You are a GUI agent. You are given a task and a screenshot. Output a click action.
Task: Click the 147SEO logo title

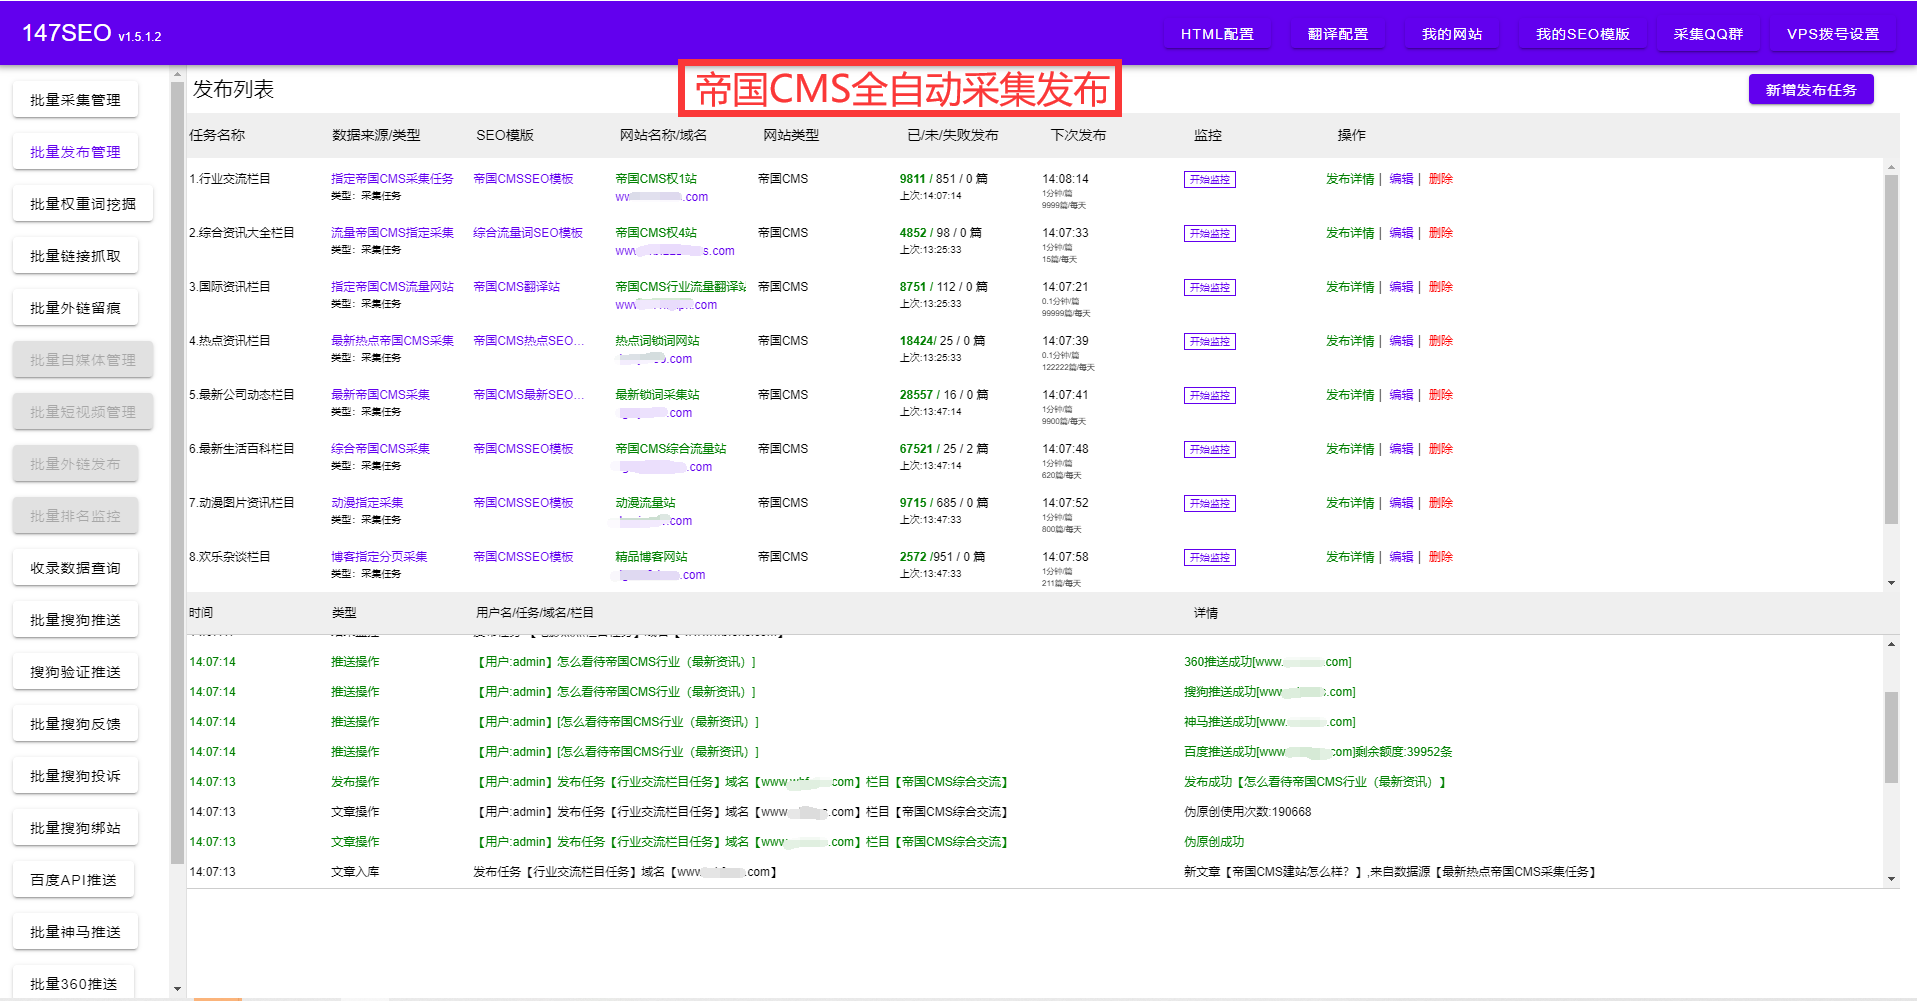point(66,33)
